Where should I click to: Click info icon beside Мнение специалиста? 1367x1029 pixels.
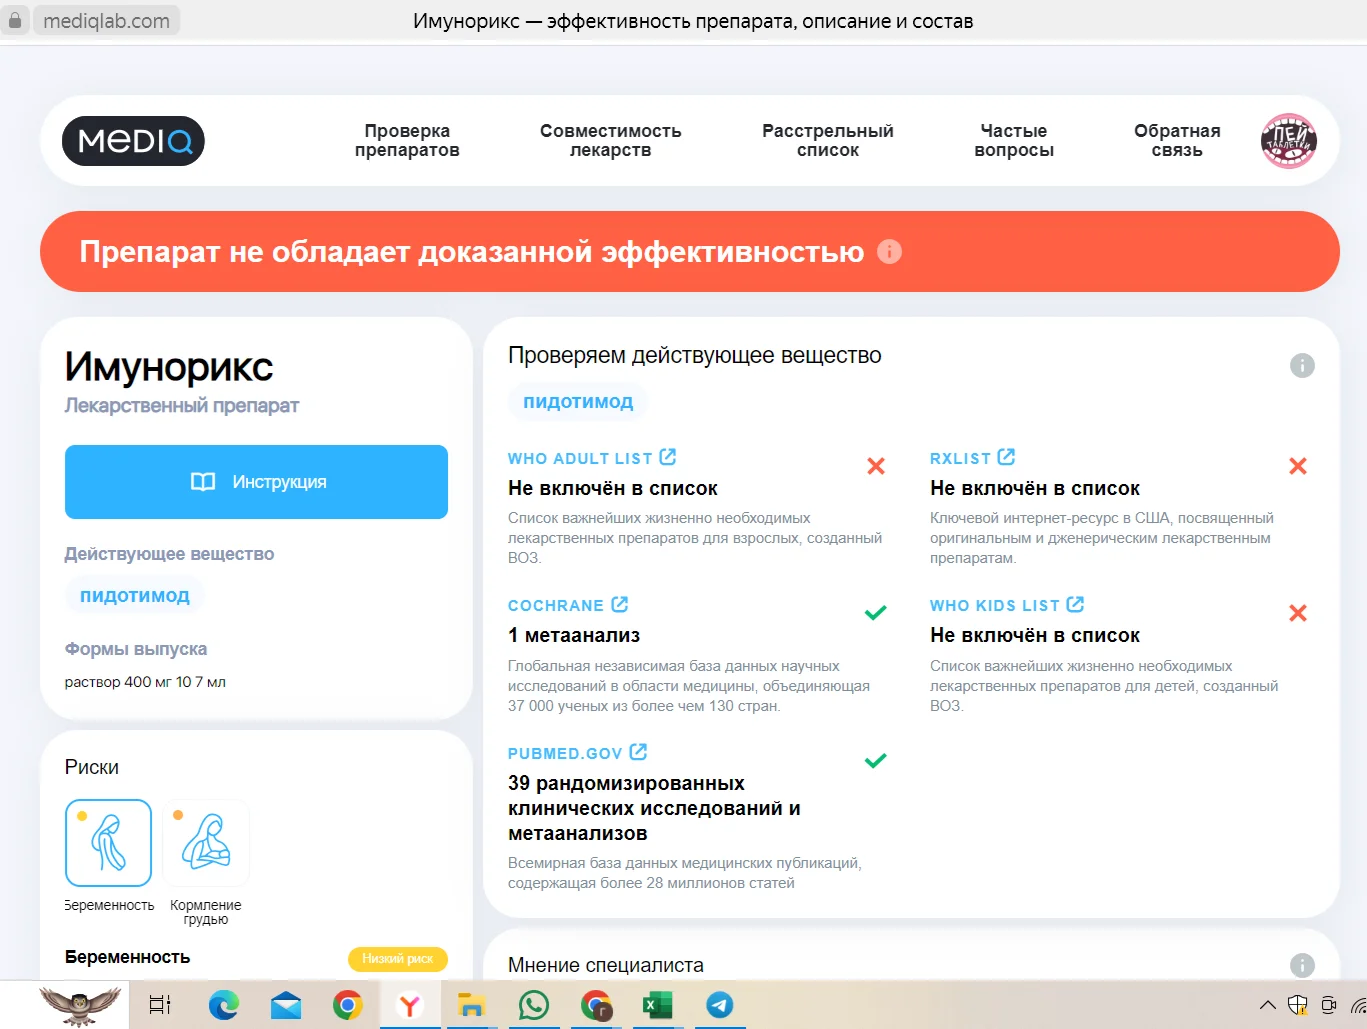(x=1301, y=965)
